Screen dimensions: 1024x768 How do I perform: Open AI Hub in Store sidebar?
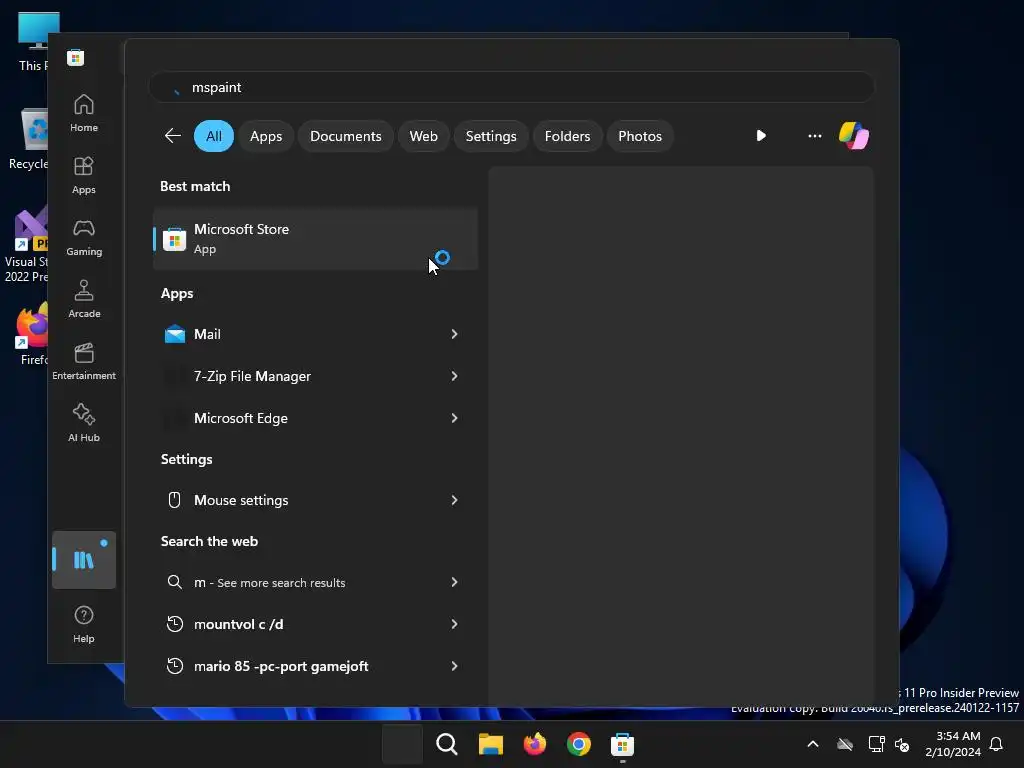84,423
